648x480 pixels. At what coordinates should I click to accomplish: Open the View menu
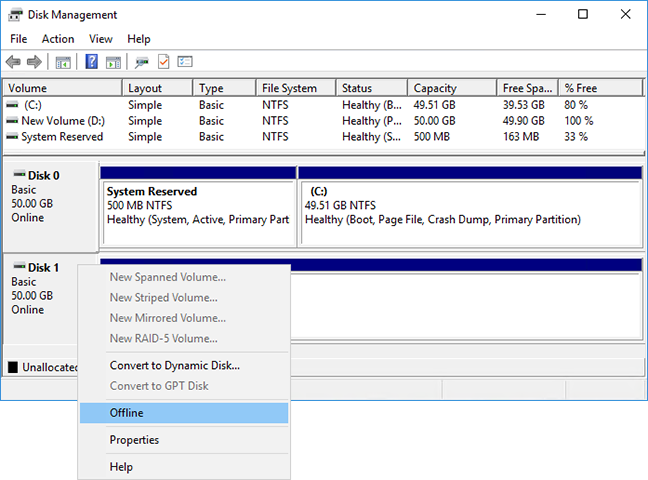pyautogui.click(x=101, y=39)
